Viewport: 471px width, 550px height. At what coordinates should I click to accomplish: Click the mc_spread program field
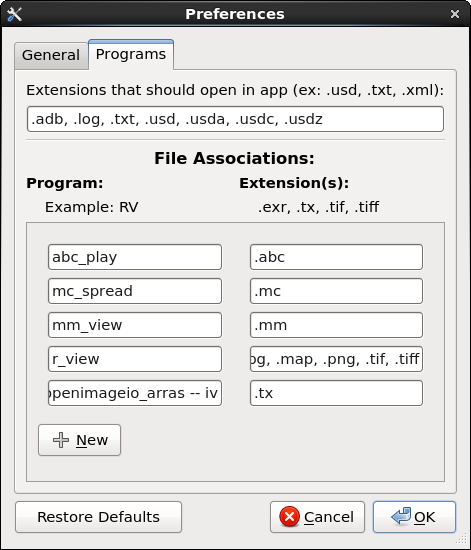pos(135,291)
